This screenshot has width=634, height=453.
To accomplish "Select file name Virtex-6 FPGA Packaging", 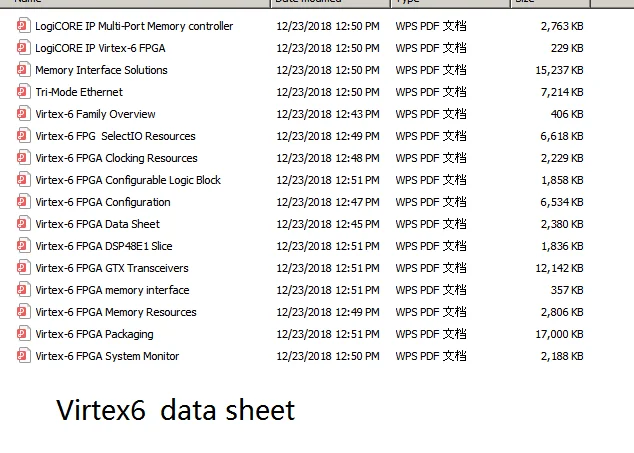I will pos(94,334).
